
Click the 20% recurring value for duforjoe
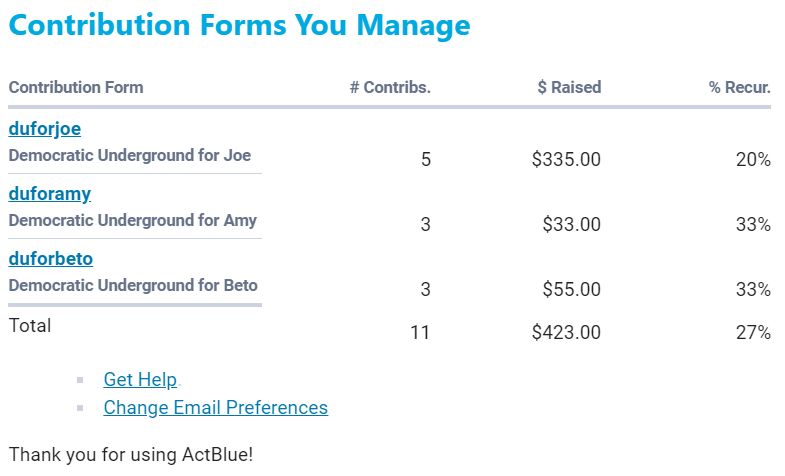tap(753, 159)
